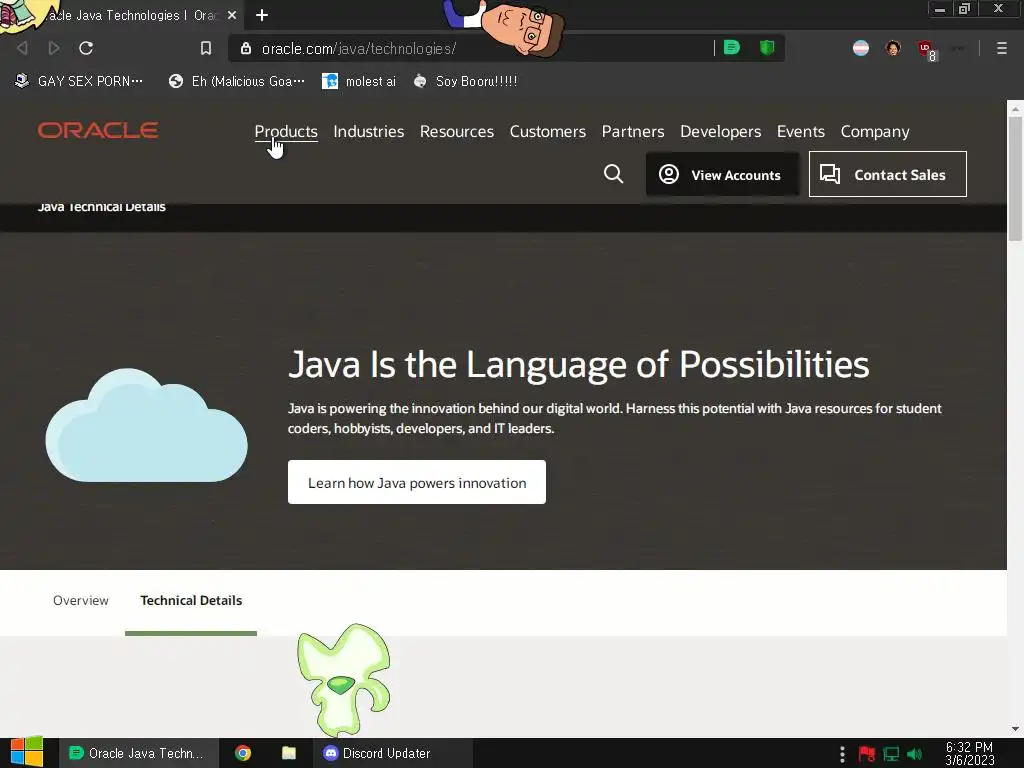Switch to the Overview tab
Screen dimensions: 1024x768
pyautogui.click(x=81, y=600)
